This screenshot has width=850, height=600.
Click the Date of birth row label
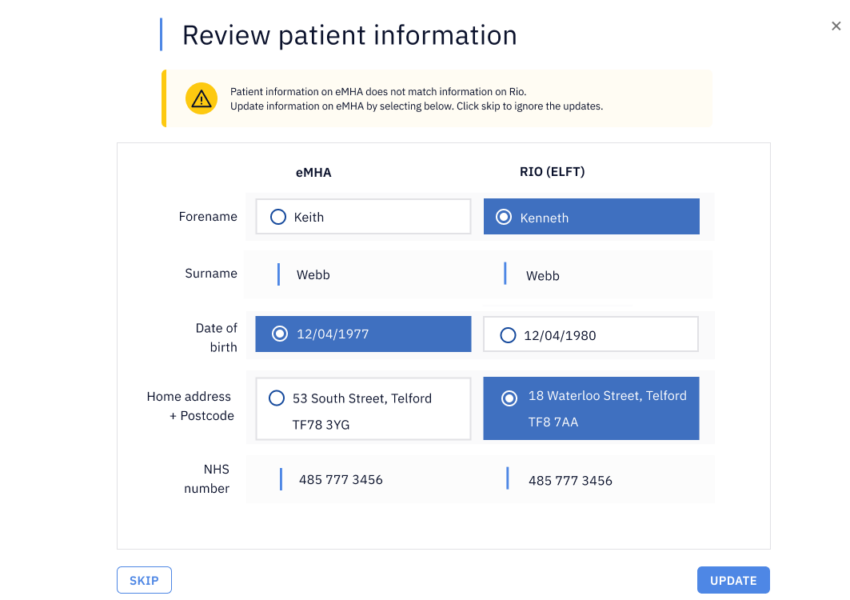pyautogui.click(x=216, y=338)
